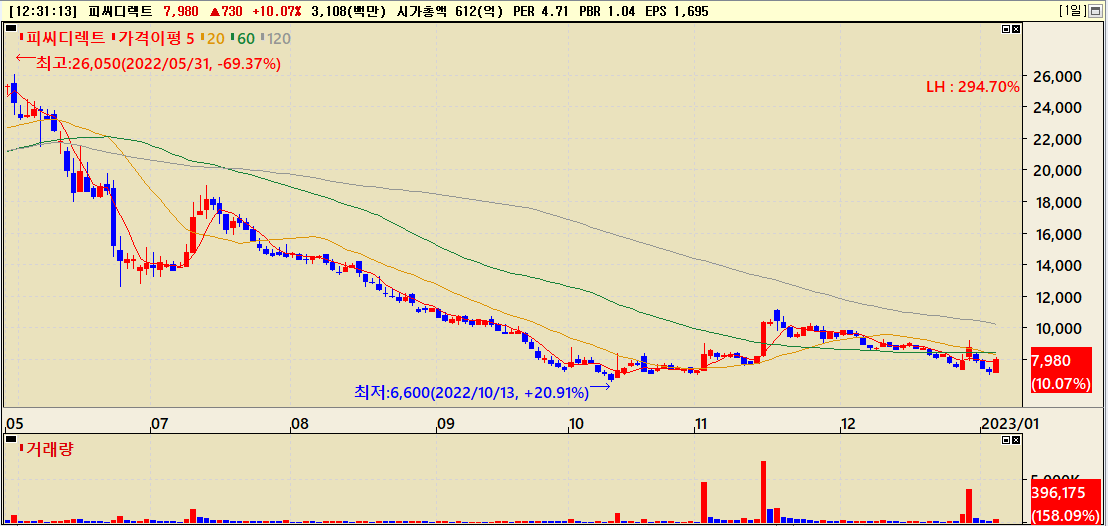Image resolution: width=1108 pixels, height=526 pixels.
Task: Close the 거래량 volume pane
Action: pos(1015,440)
